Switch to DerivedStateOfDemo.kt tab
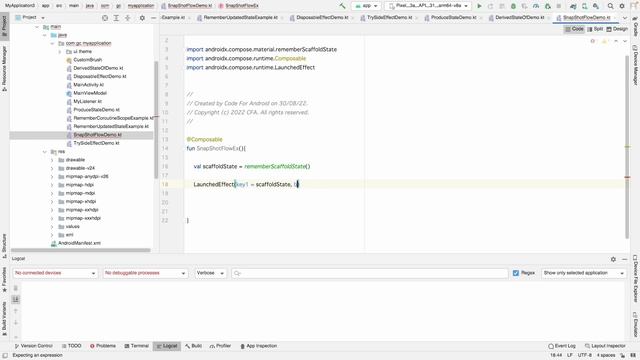This screenshot has height=360, width=640. point(519,18)
